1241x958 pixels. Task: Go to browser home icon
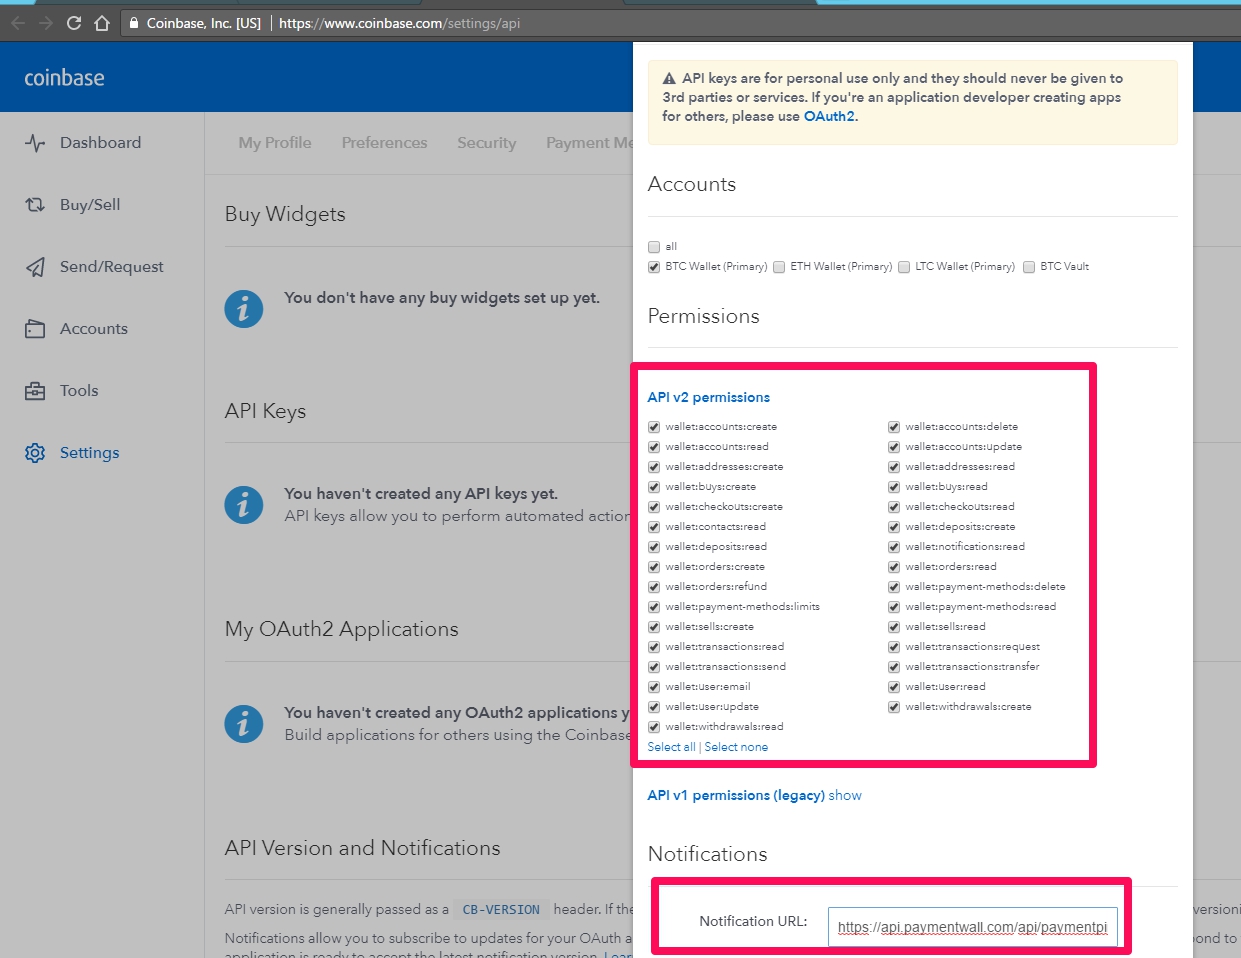pos(102,23)
